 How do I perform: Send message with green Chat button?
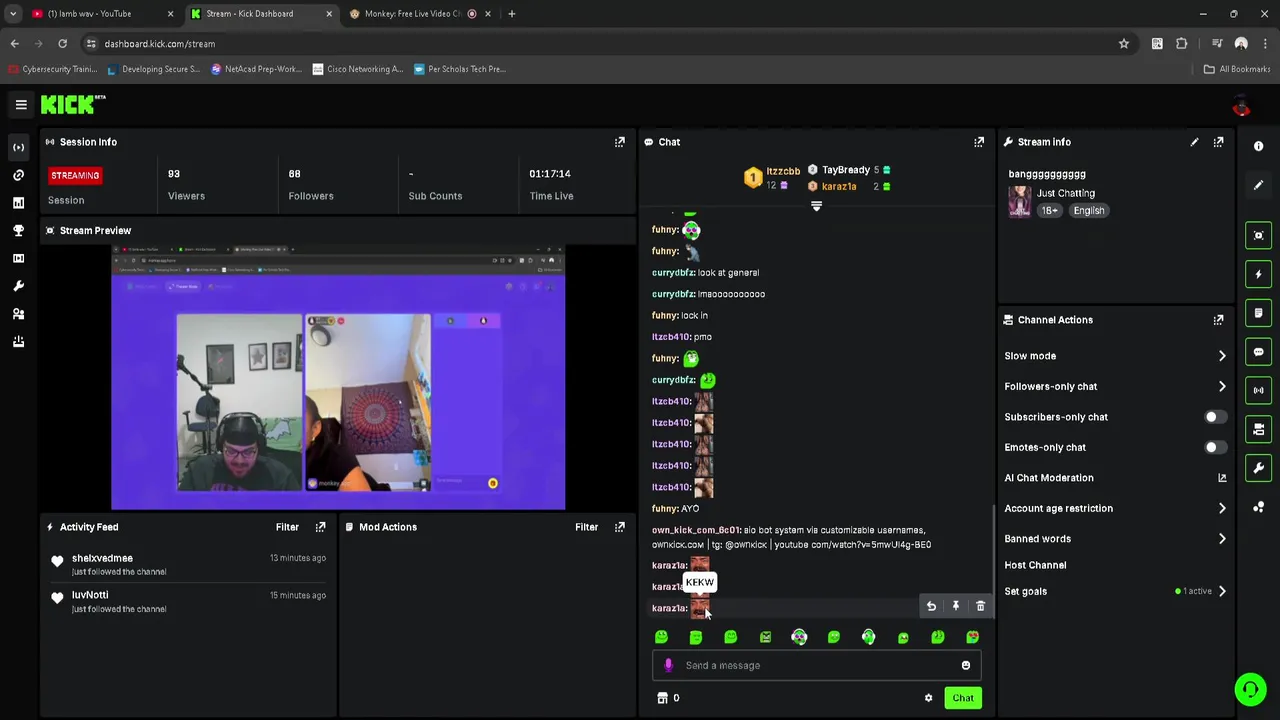coord(963,698)
